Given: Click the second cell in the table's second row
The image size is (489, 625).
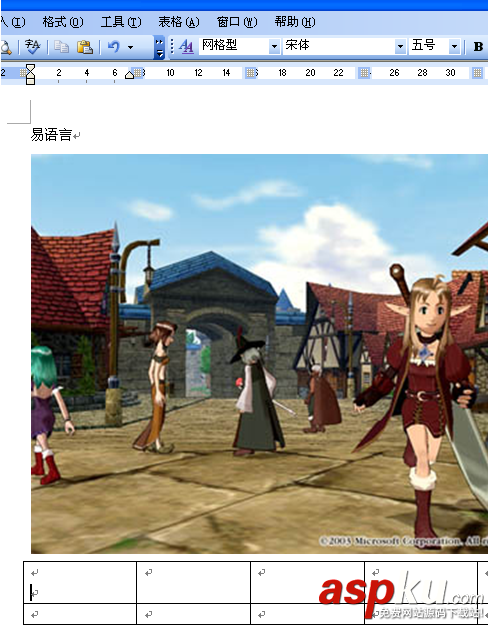Looking at the screenshot, I should (194, 614).
